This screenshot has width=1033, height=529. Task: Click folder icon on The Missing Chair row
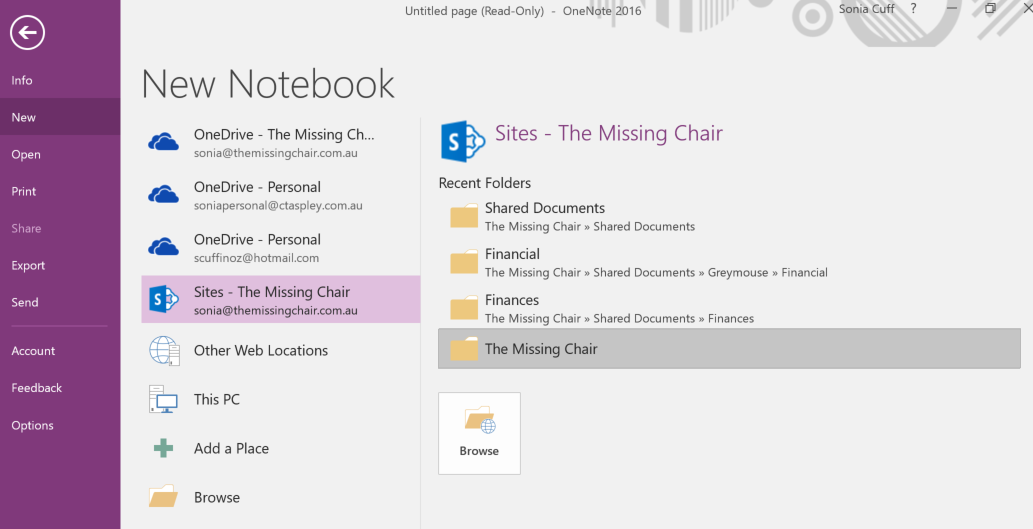click(464, 349)
